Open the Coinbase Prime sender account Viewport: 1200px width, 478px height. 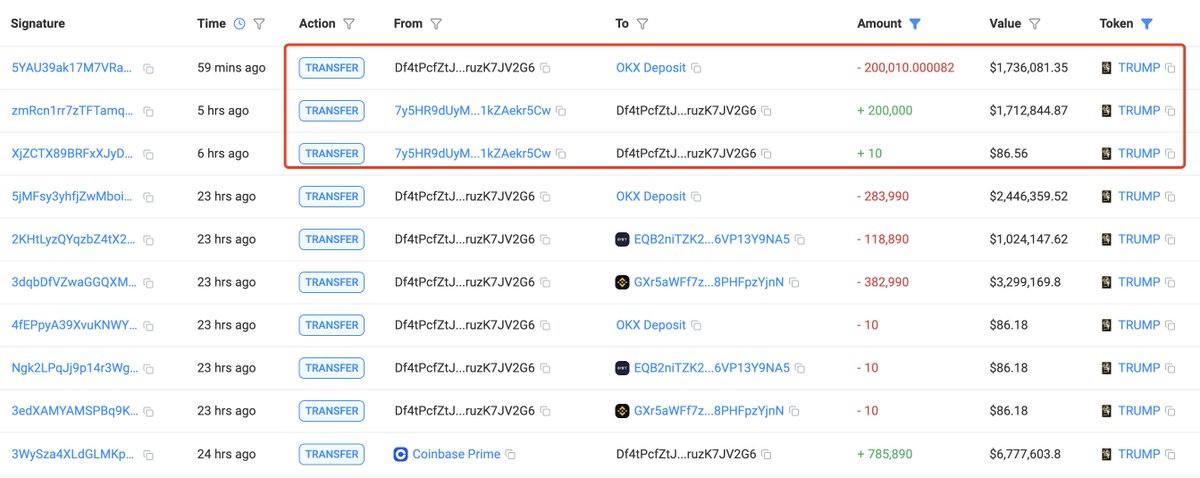tap(456, 454)
